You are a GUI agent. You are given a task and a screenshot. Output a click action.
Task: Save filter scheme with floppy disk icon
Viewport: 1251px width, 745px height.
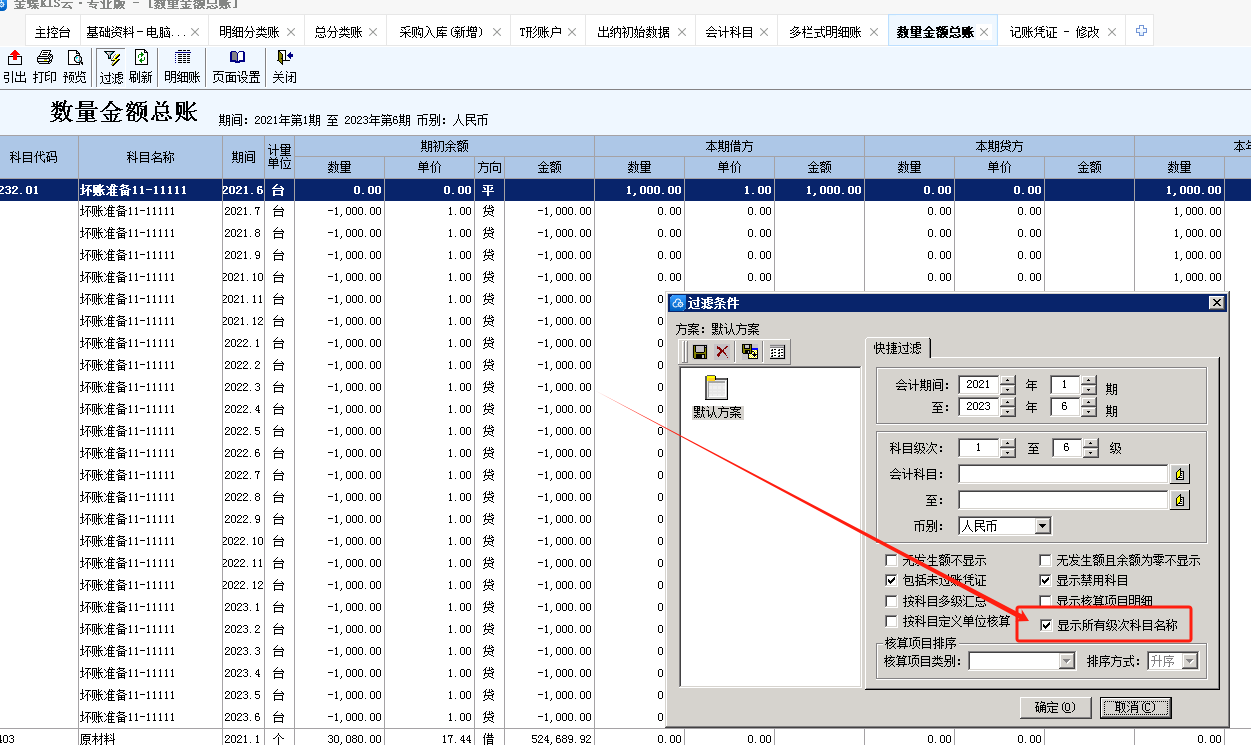click(x=700, y=352)
